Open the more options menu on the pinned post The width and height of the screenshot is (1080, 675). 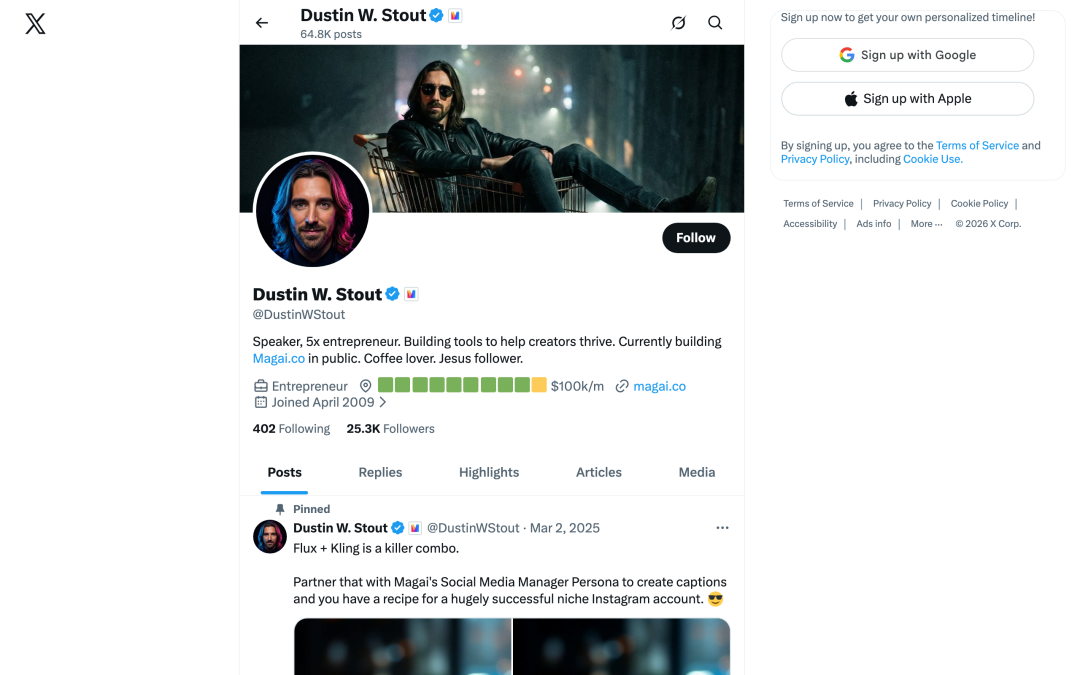click(x=722, y=527)
